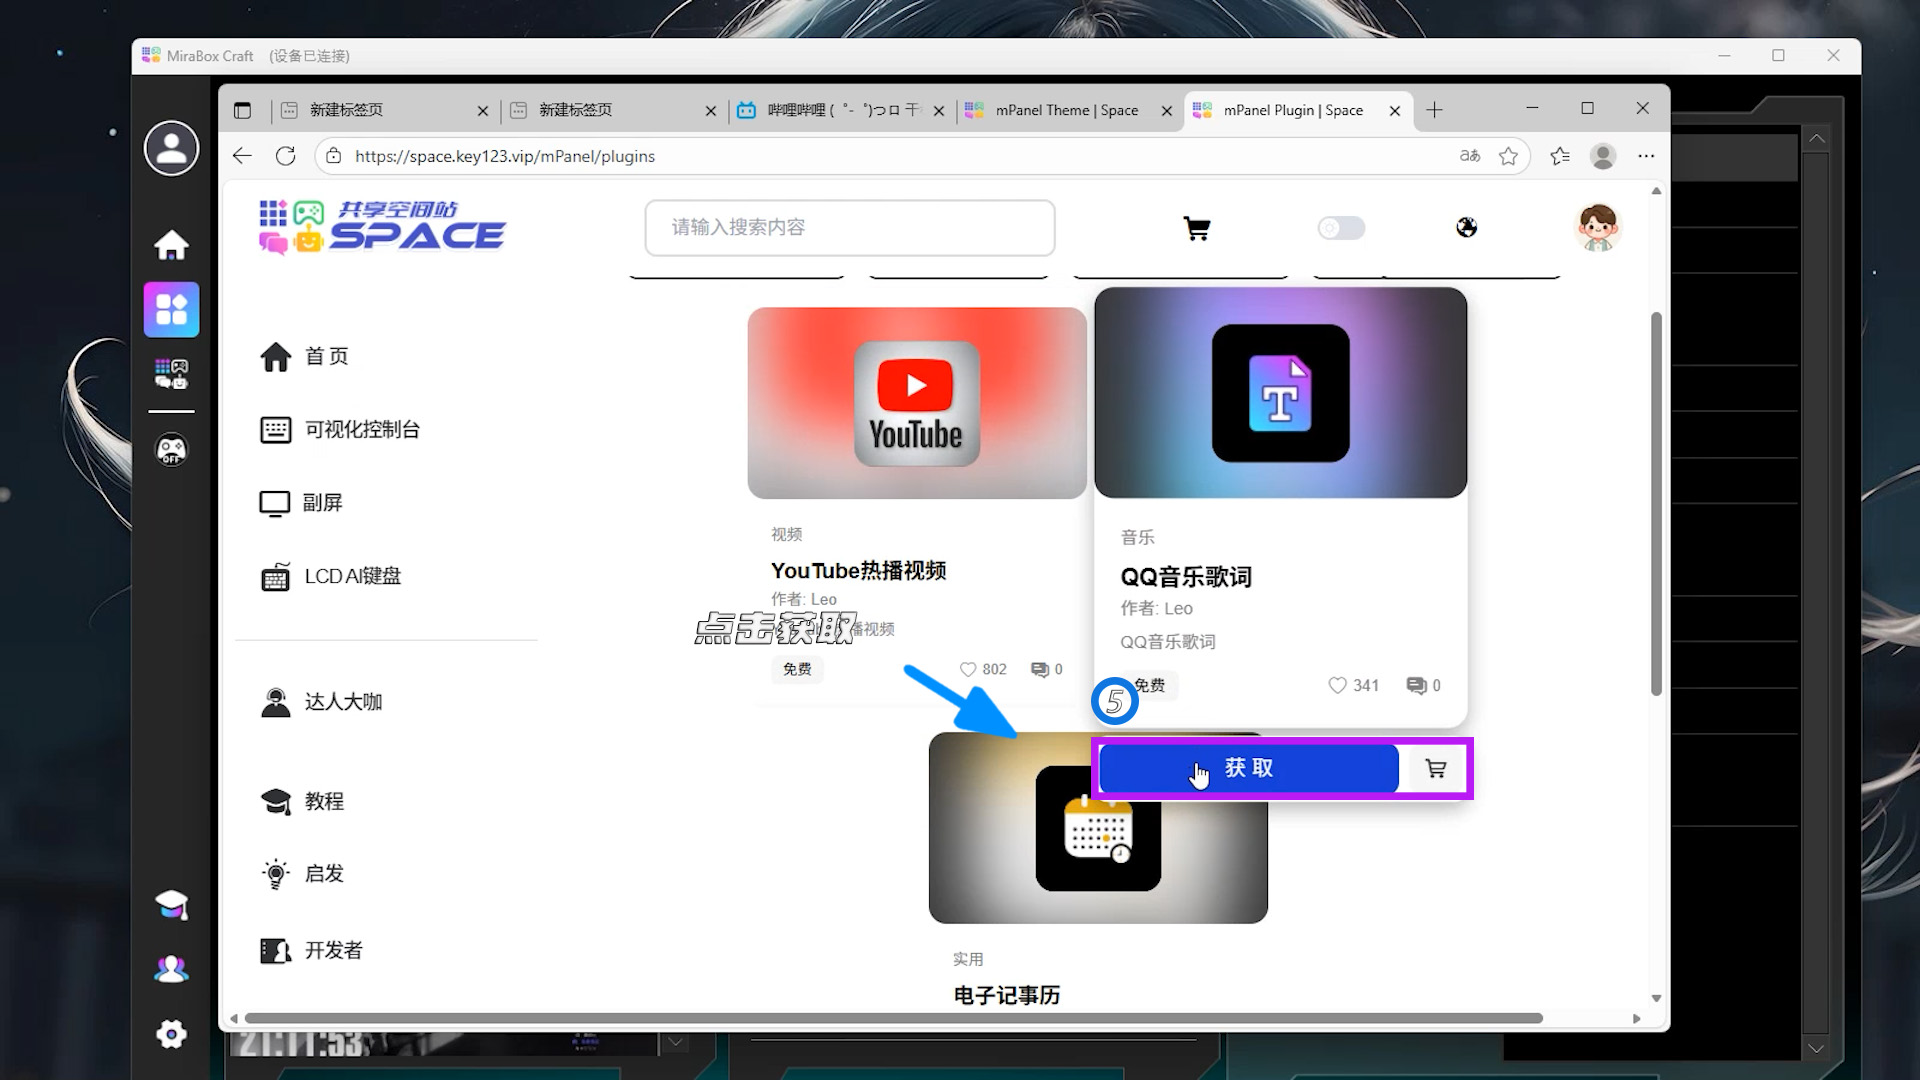Viewport: 1920px width, 1080px height.
Task: Like the YouTube热播视频 plugin heart
Action: [x=968, y=669]
